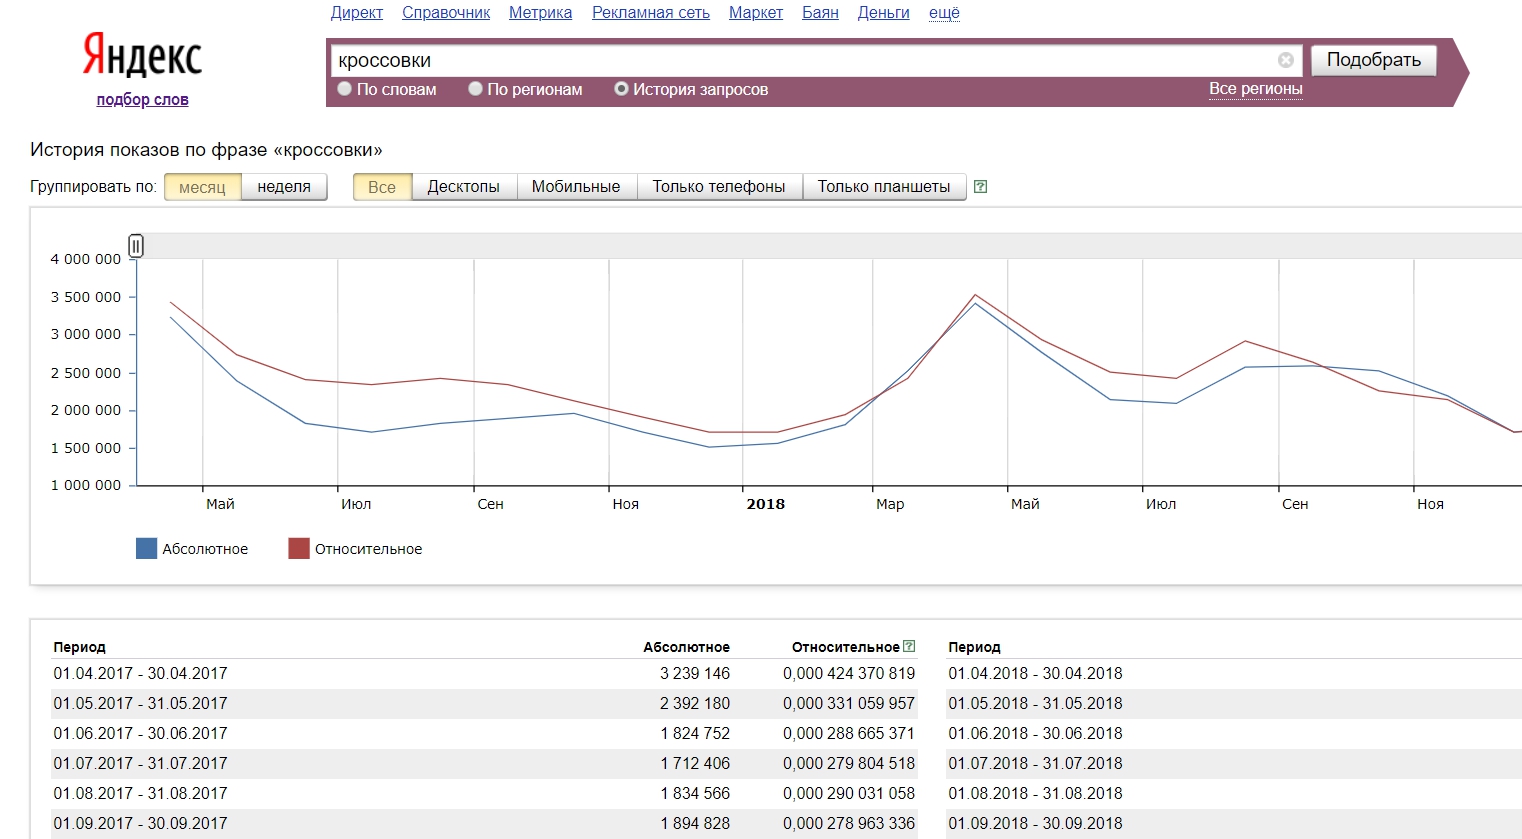Viewport: 1522px width, 839px height.
Task: Open the Все регионы selector
Action: pos(1256,89)
